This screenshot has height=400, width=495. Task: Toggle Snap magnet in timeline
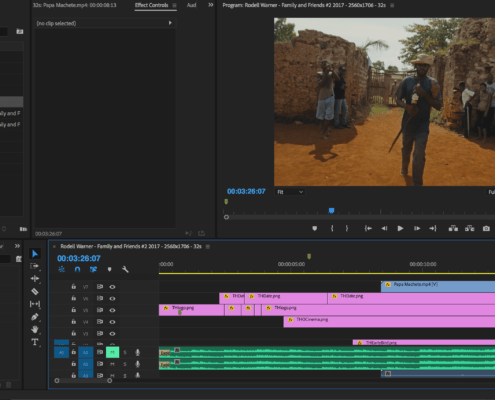point(77,269)
